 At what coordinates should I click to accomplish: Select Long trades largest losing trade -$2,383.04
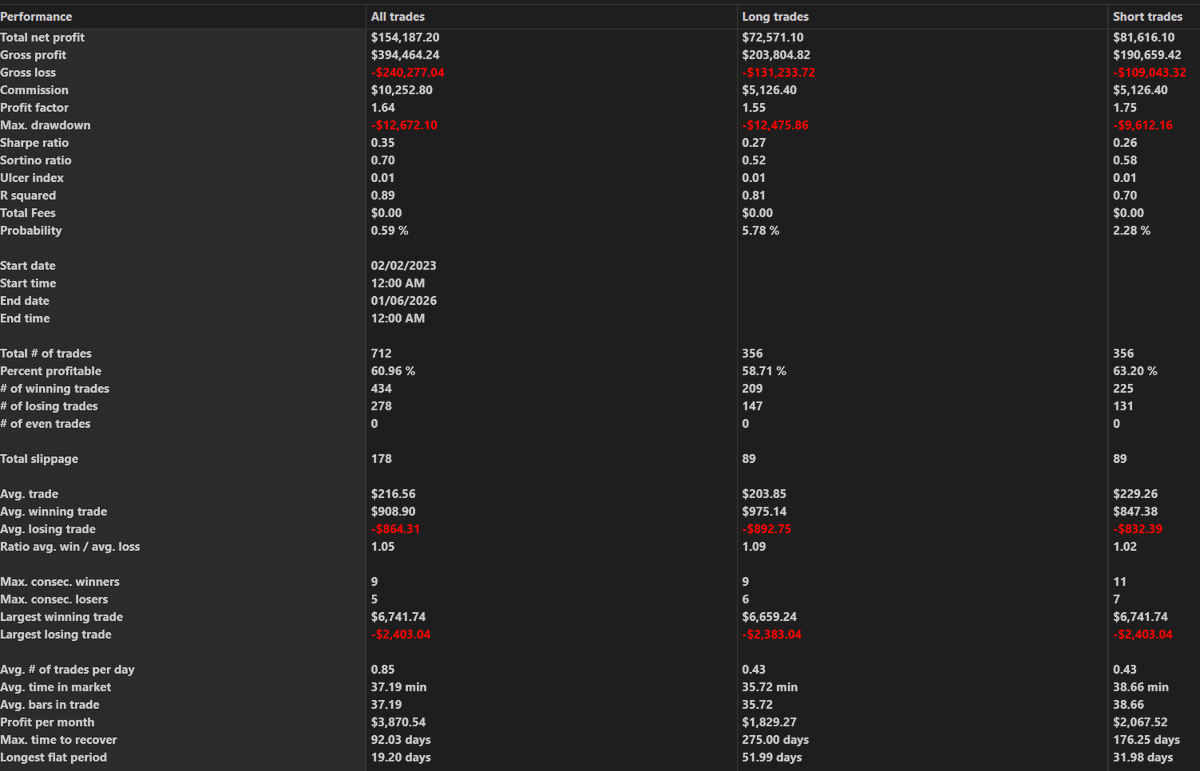point(771,634)
